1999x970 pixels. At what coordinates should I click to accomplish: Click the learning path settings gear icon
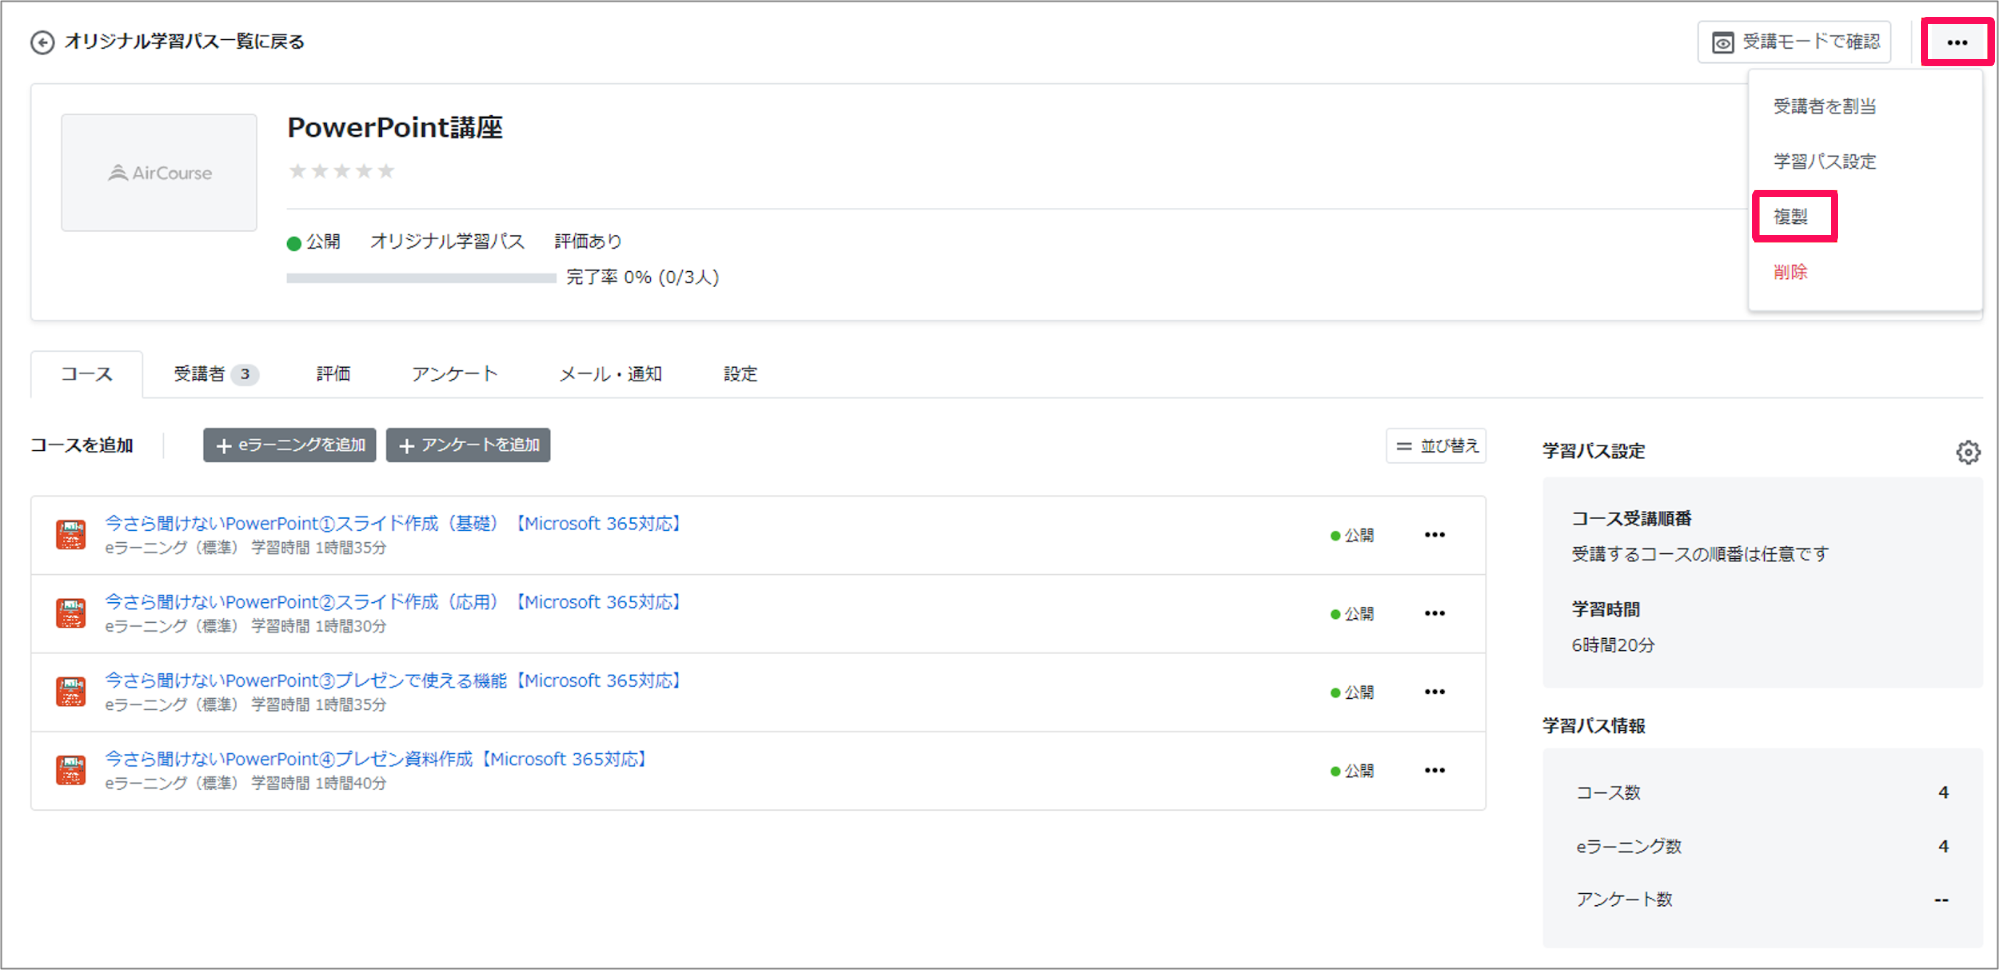(x=1968, y=452)
